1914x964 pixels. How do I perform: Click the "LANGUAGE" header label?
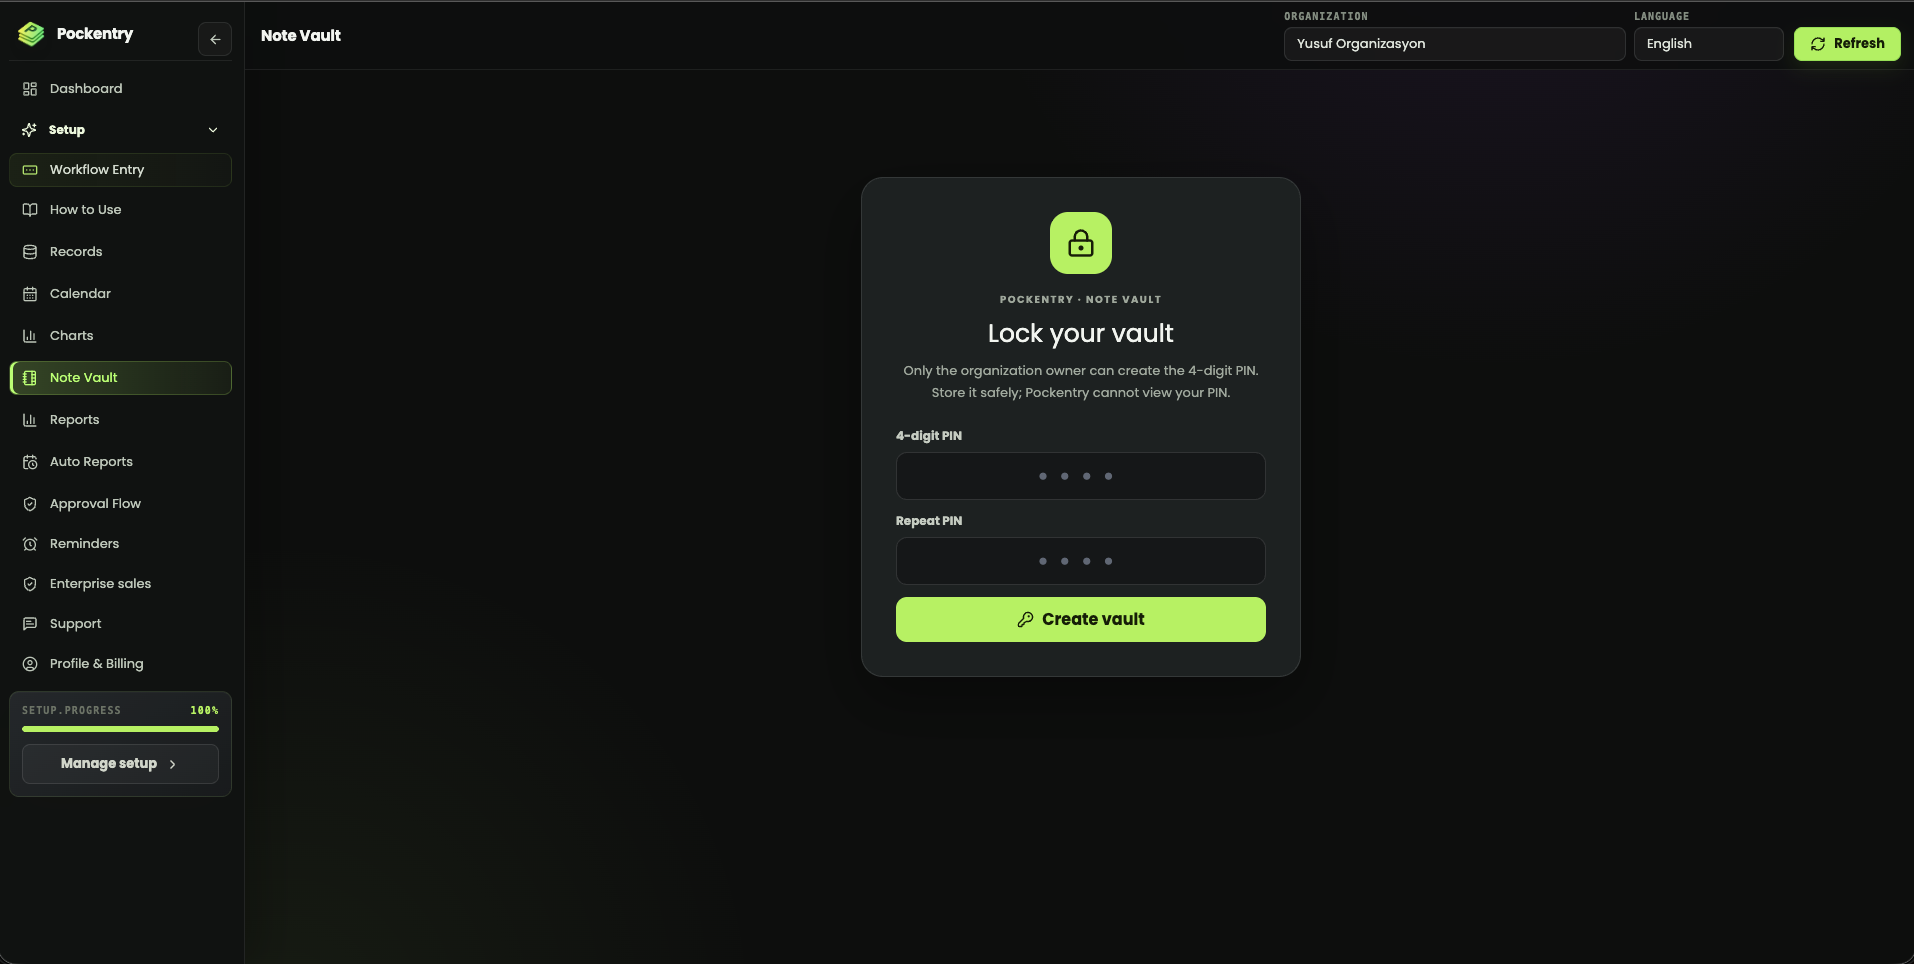[x=1662, y=17]
